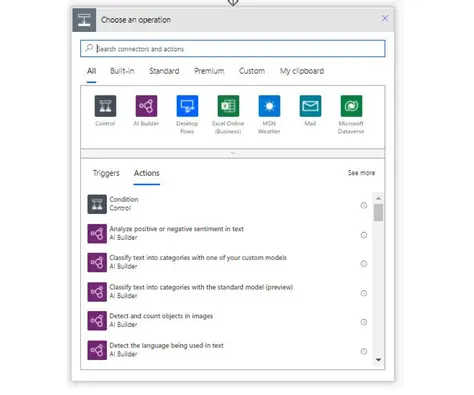The width and height of the screenshot is (474, 395).
Task: Open the My clipboard tab
Action: coord(302,71)
